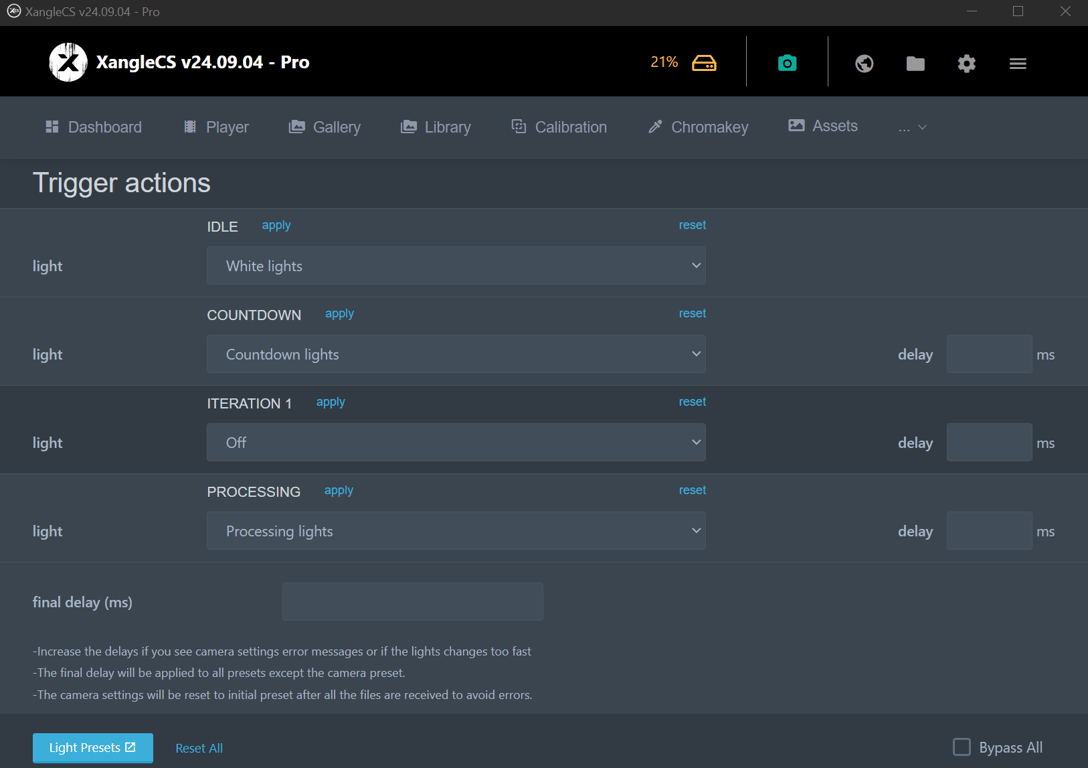Open the IDLE light dropdown White lights
This screenshot has width=1088, height=768.
[456, 266]
